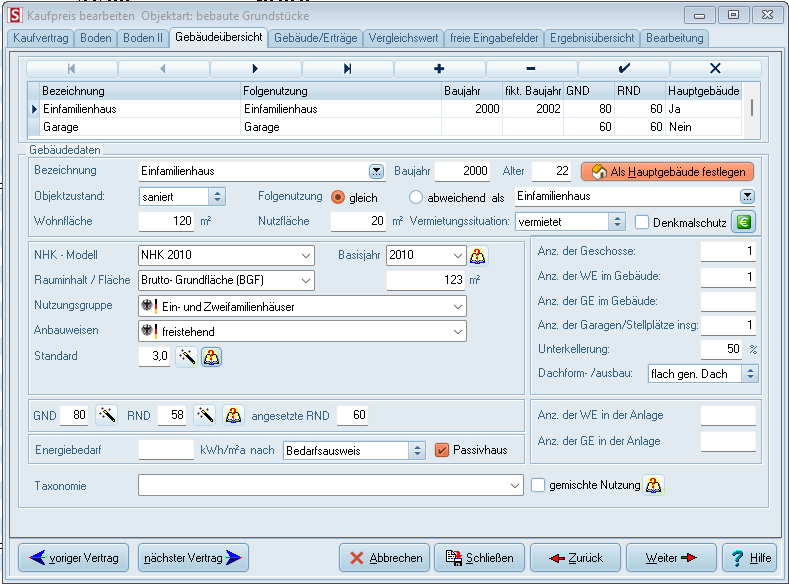
Task: Click the info icon next to Basisjahr dropdown
Action: coord(478,255)
